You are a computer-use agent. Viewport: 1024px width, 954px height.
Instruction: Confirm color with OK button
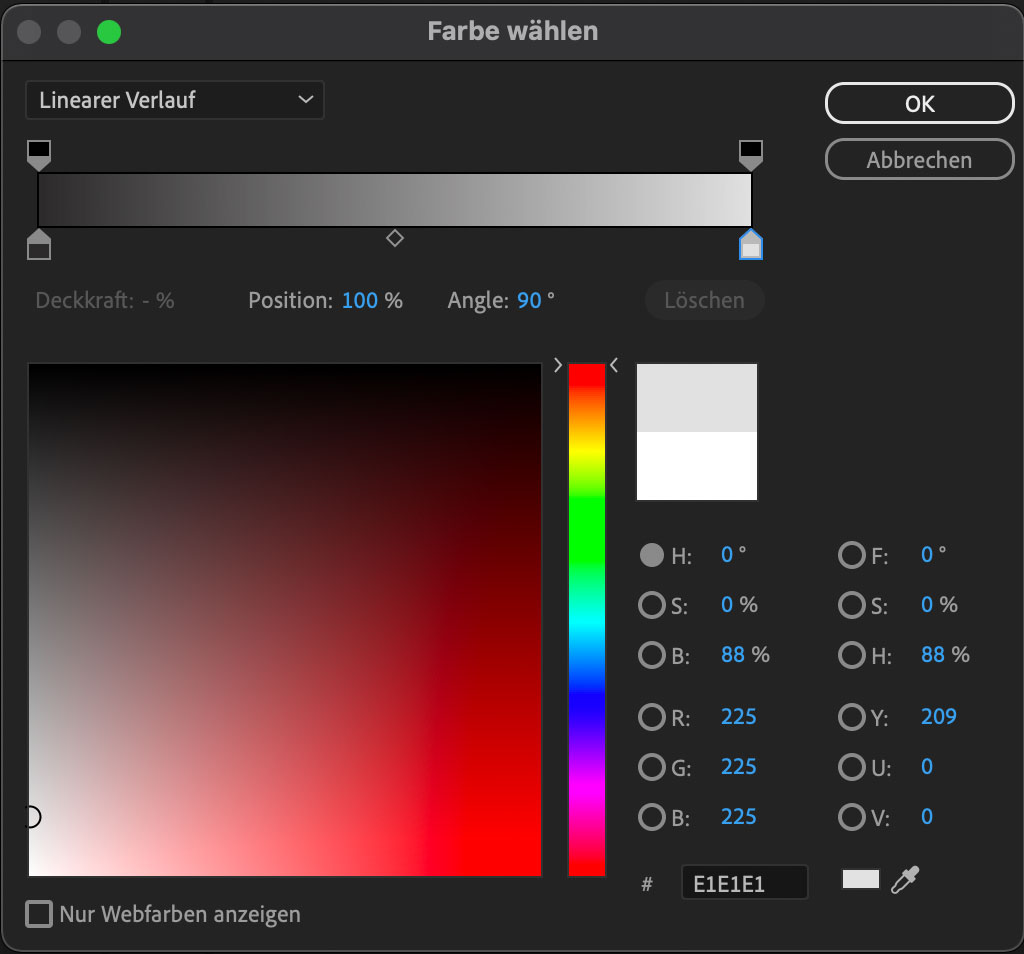pos(919,103)
